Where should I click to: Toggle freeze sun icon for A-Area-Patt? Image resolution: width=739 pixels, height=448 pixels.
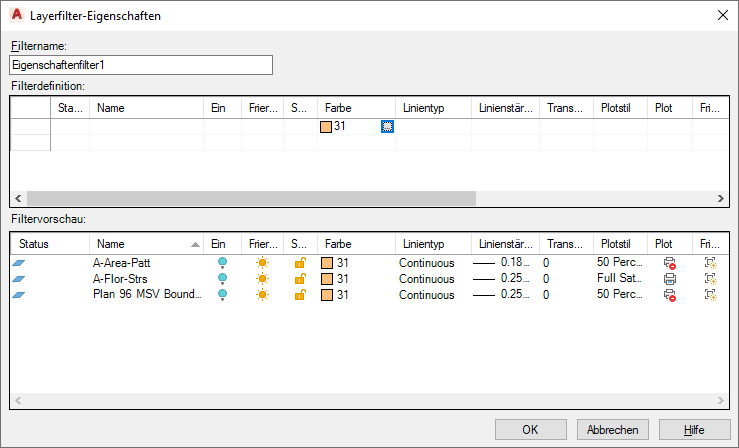[263, 263]
